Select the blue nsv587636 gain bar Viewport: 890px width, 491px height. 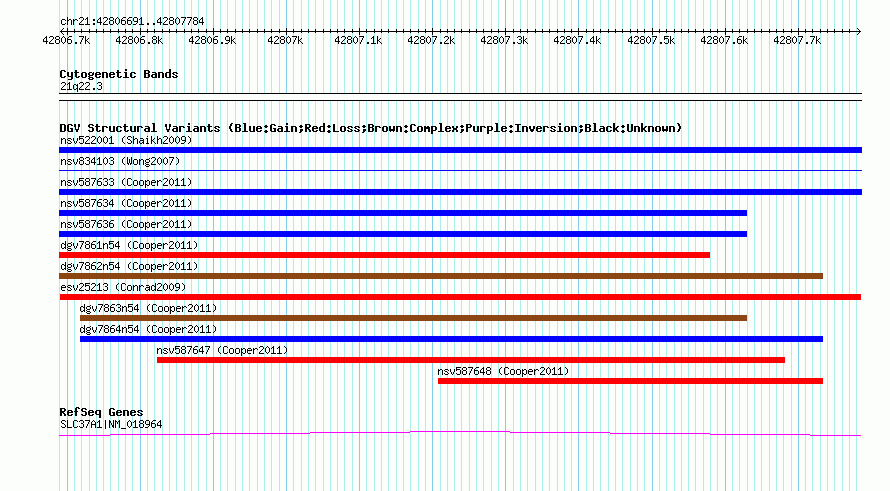[x=403, y=234]
